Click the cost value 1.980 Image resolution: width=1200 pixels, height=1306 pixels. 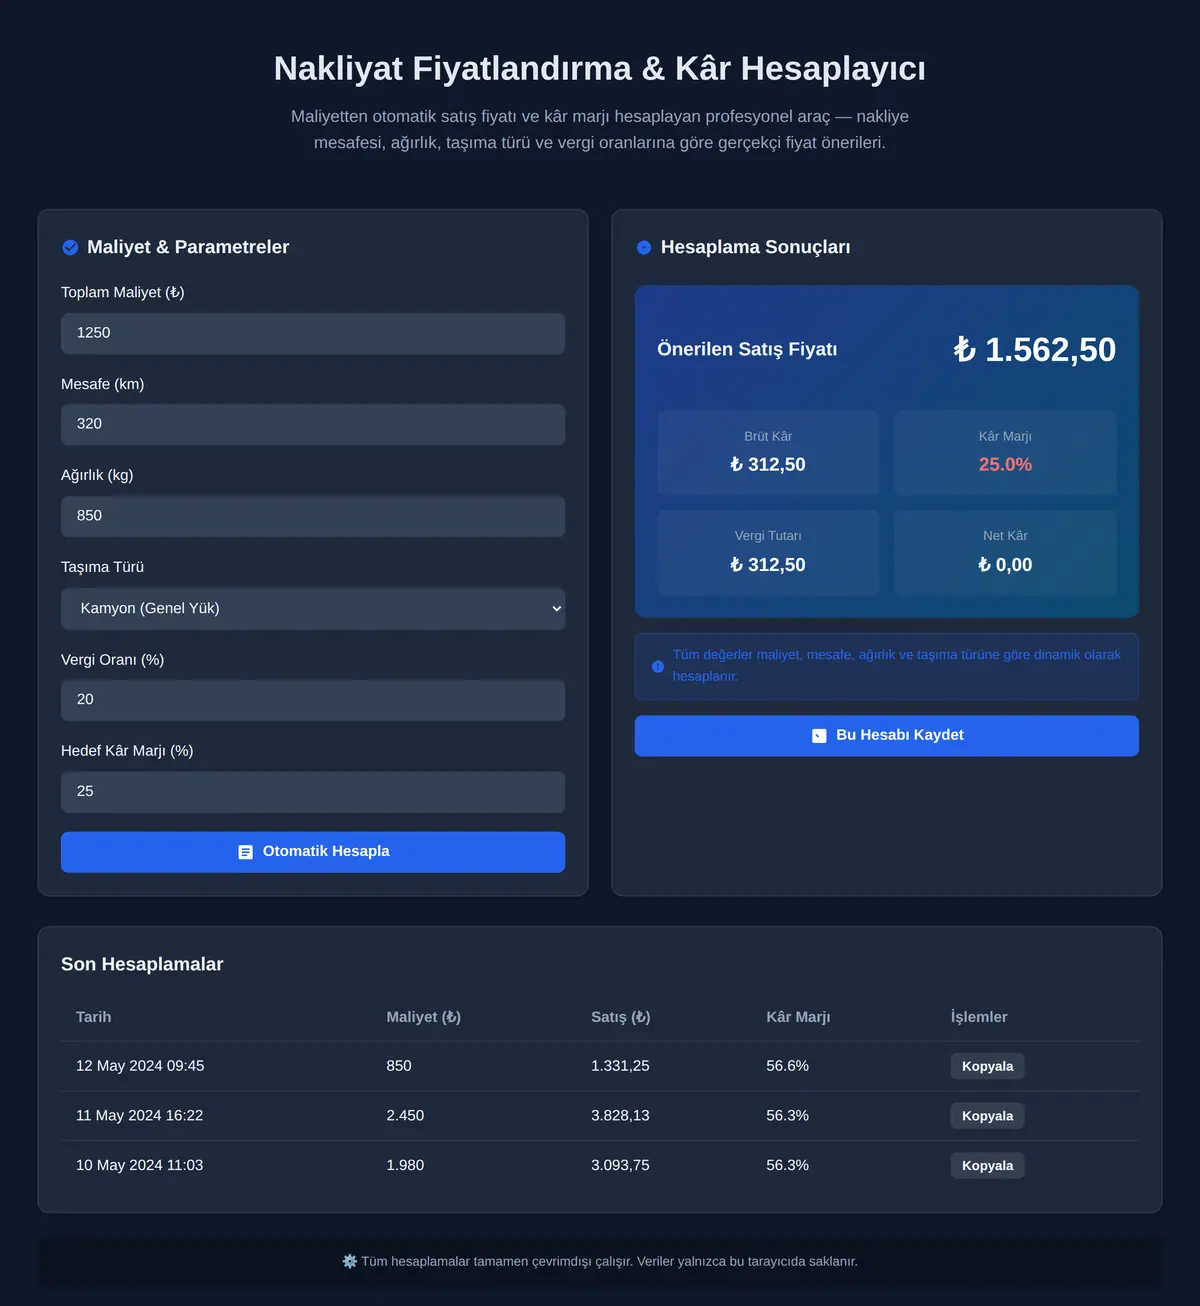(405, 1166)
